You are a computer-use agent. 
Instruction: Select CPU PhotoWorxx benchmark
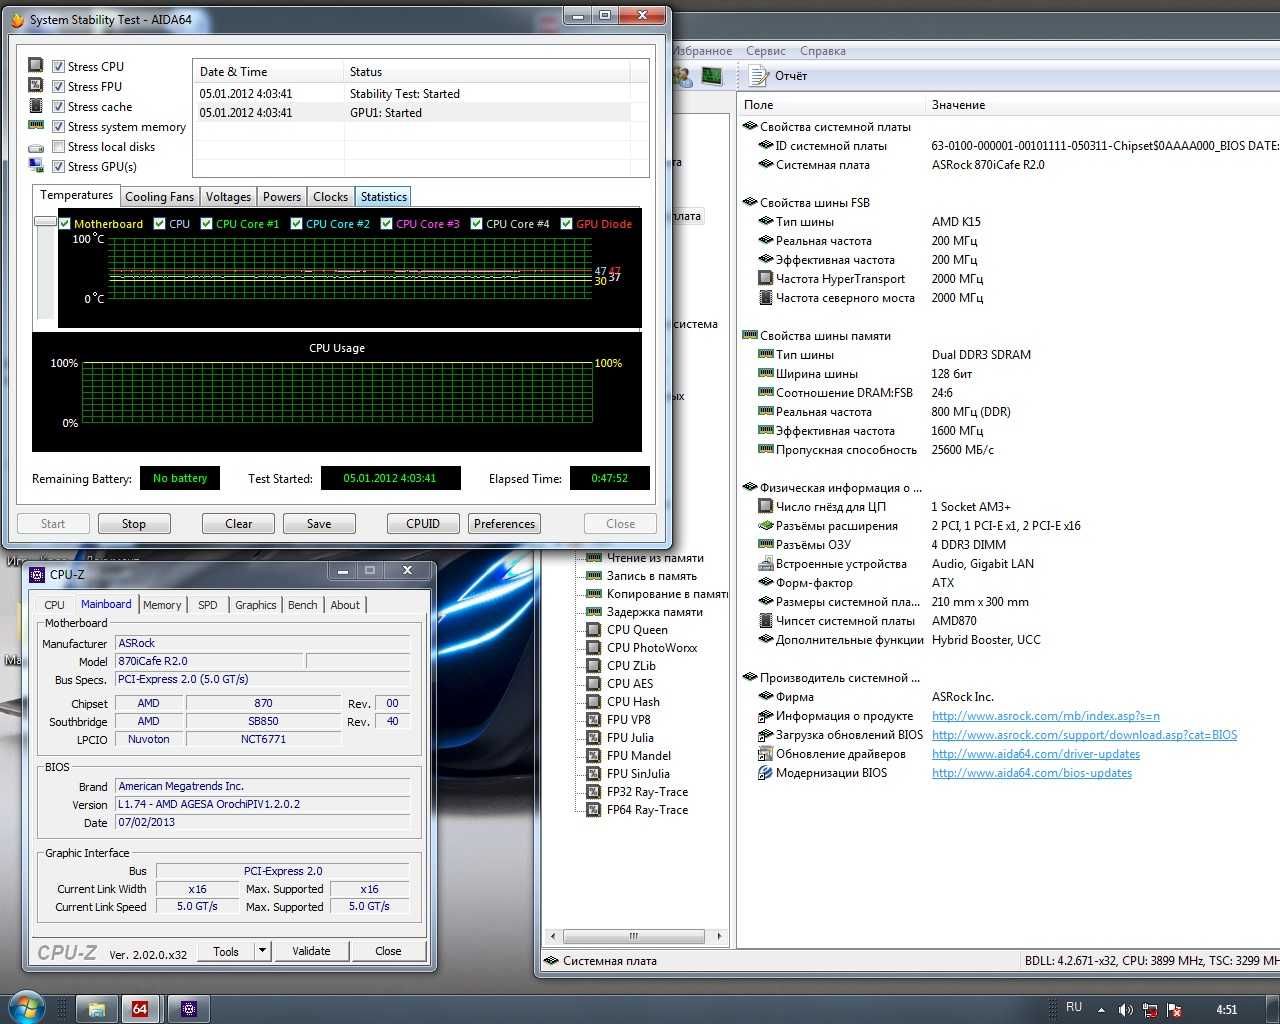[652, 648]
